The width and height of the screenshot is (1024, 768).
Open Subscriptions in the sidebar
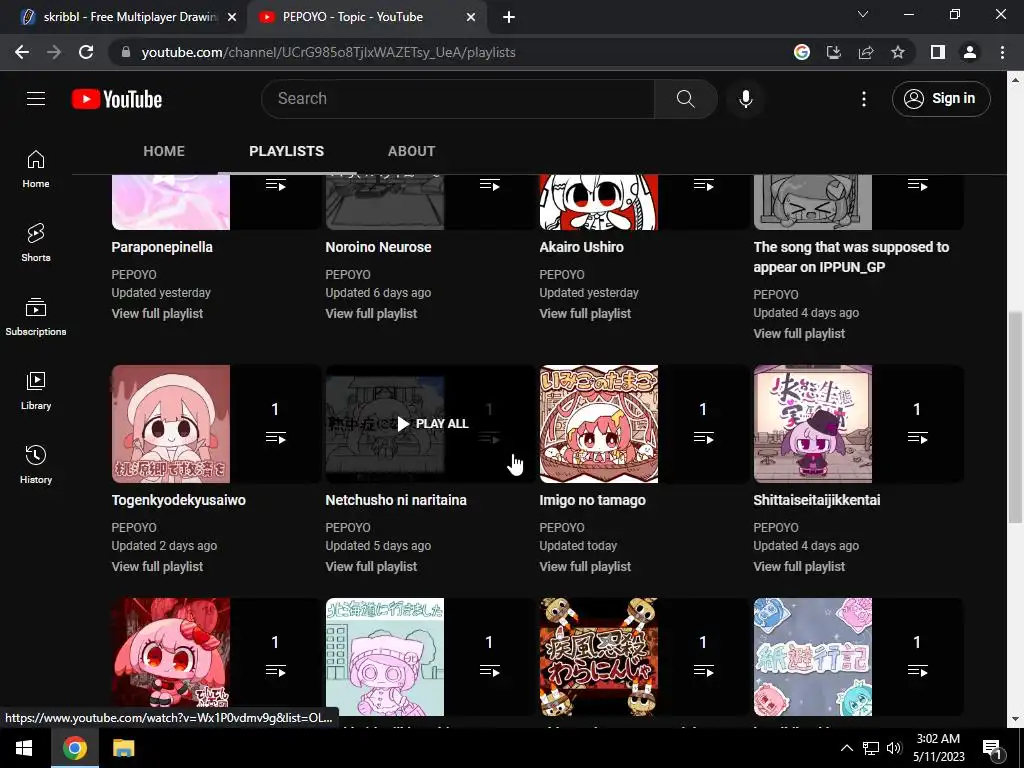click(x=36, y=317)
